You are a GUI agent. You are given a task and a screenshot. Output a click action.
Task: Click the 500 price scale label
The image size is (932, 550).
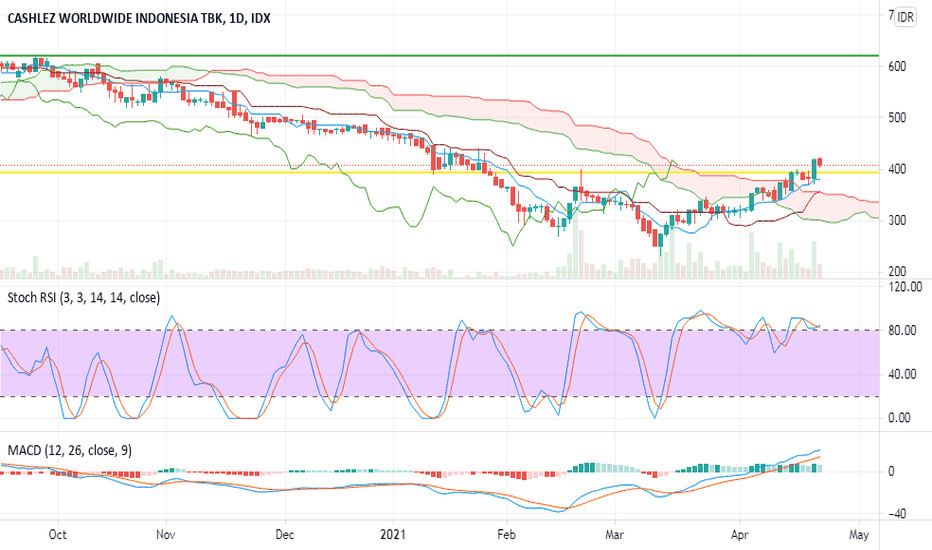[897, 118]
